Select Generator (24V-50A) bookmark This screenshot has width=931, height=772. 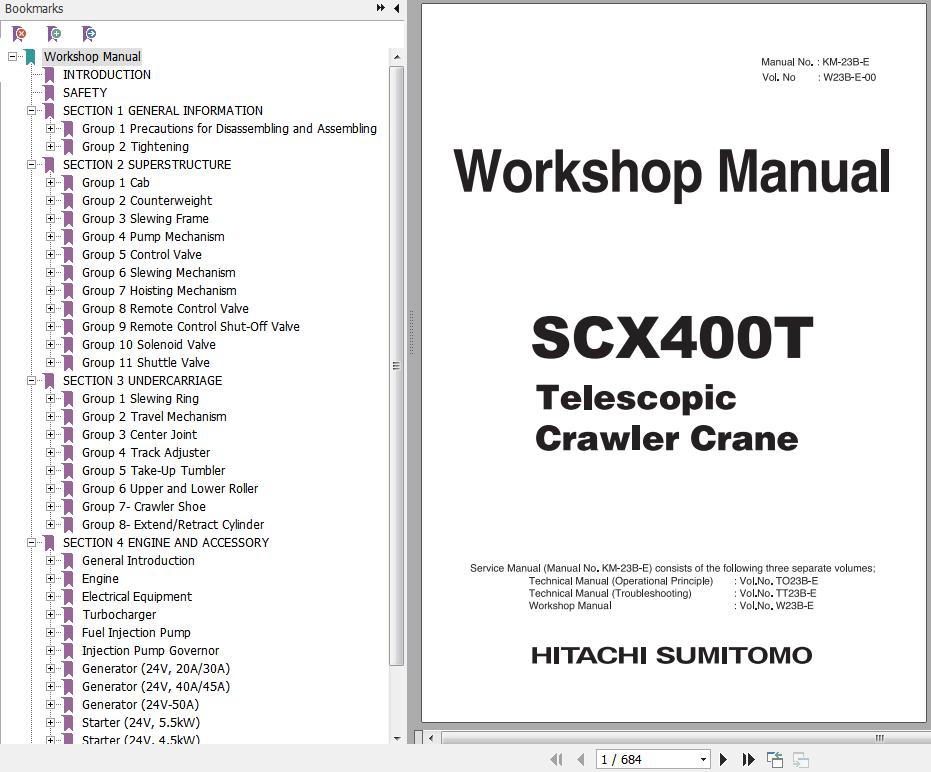point(140,705)
